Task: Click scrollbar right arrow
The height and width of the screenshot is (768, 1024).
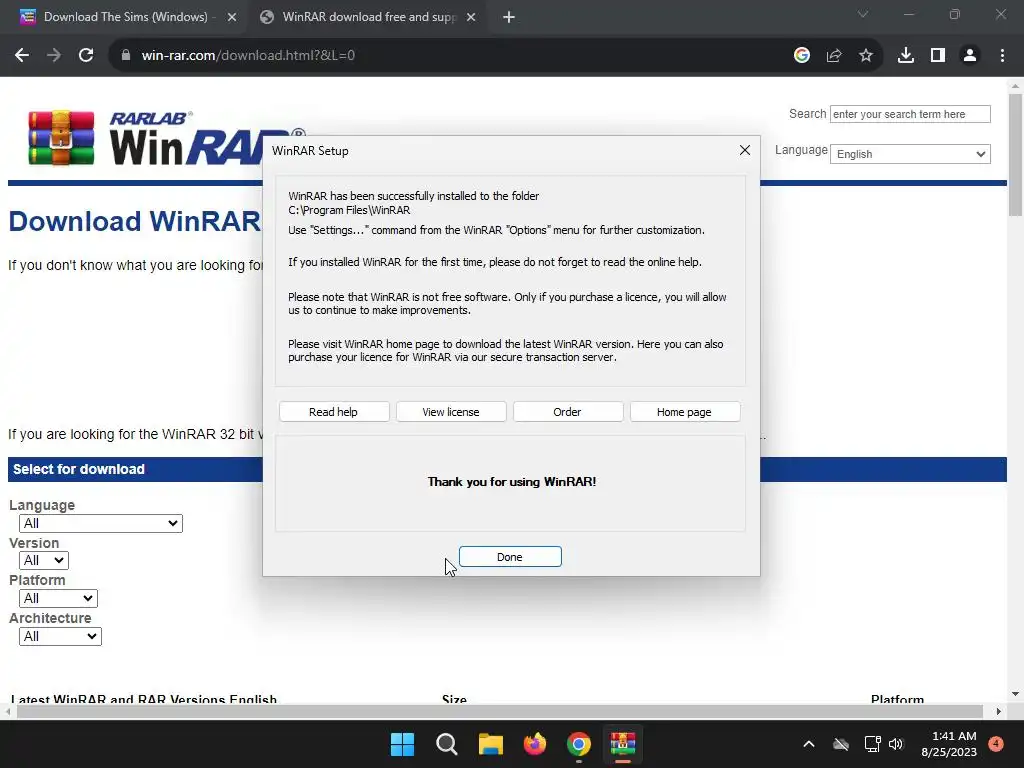Action: 999,711
